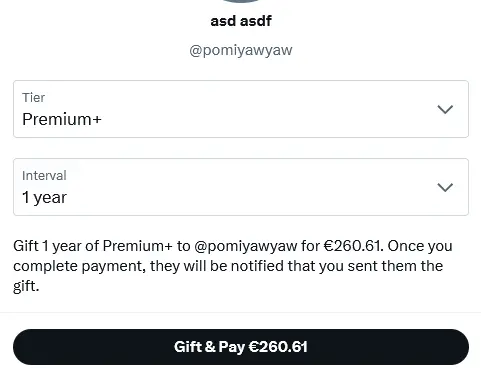
Task: Expand the Interval selection box
Action: [x=241, y=187]
